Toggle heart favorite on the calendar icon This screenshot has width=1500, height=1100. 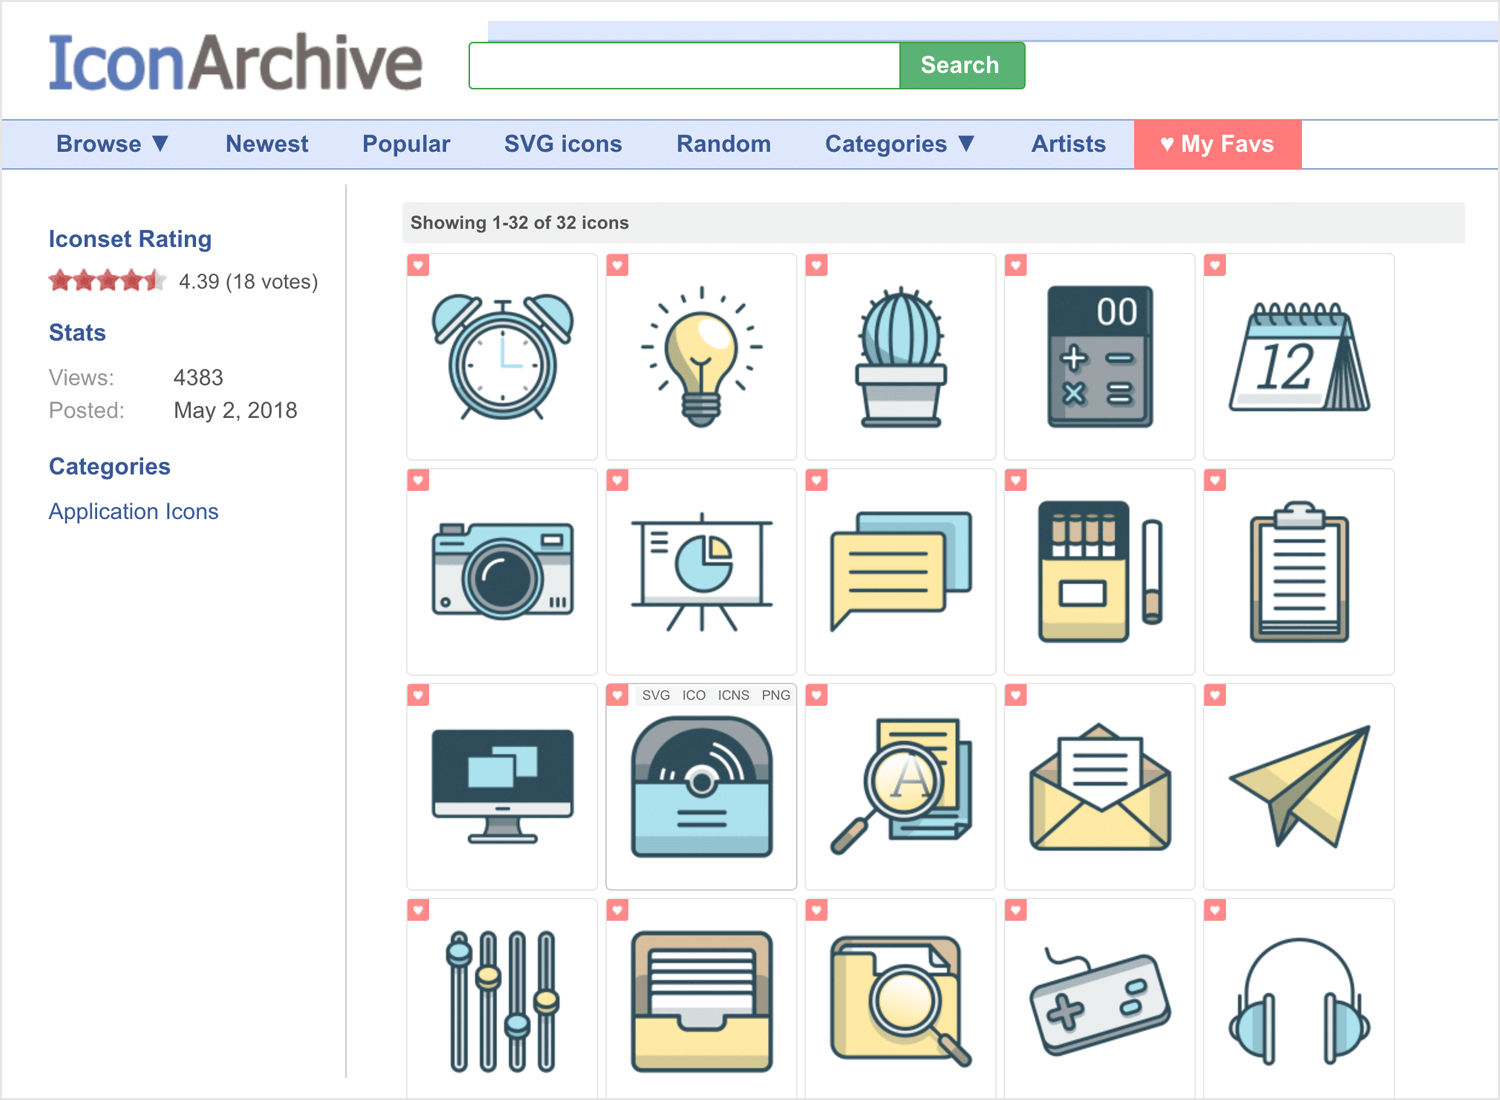click(x=1214, y=265)
